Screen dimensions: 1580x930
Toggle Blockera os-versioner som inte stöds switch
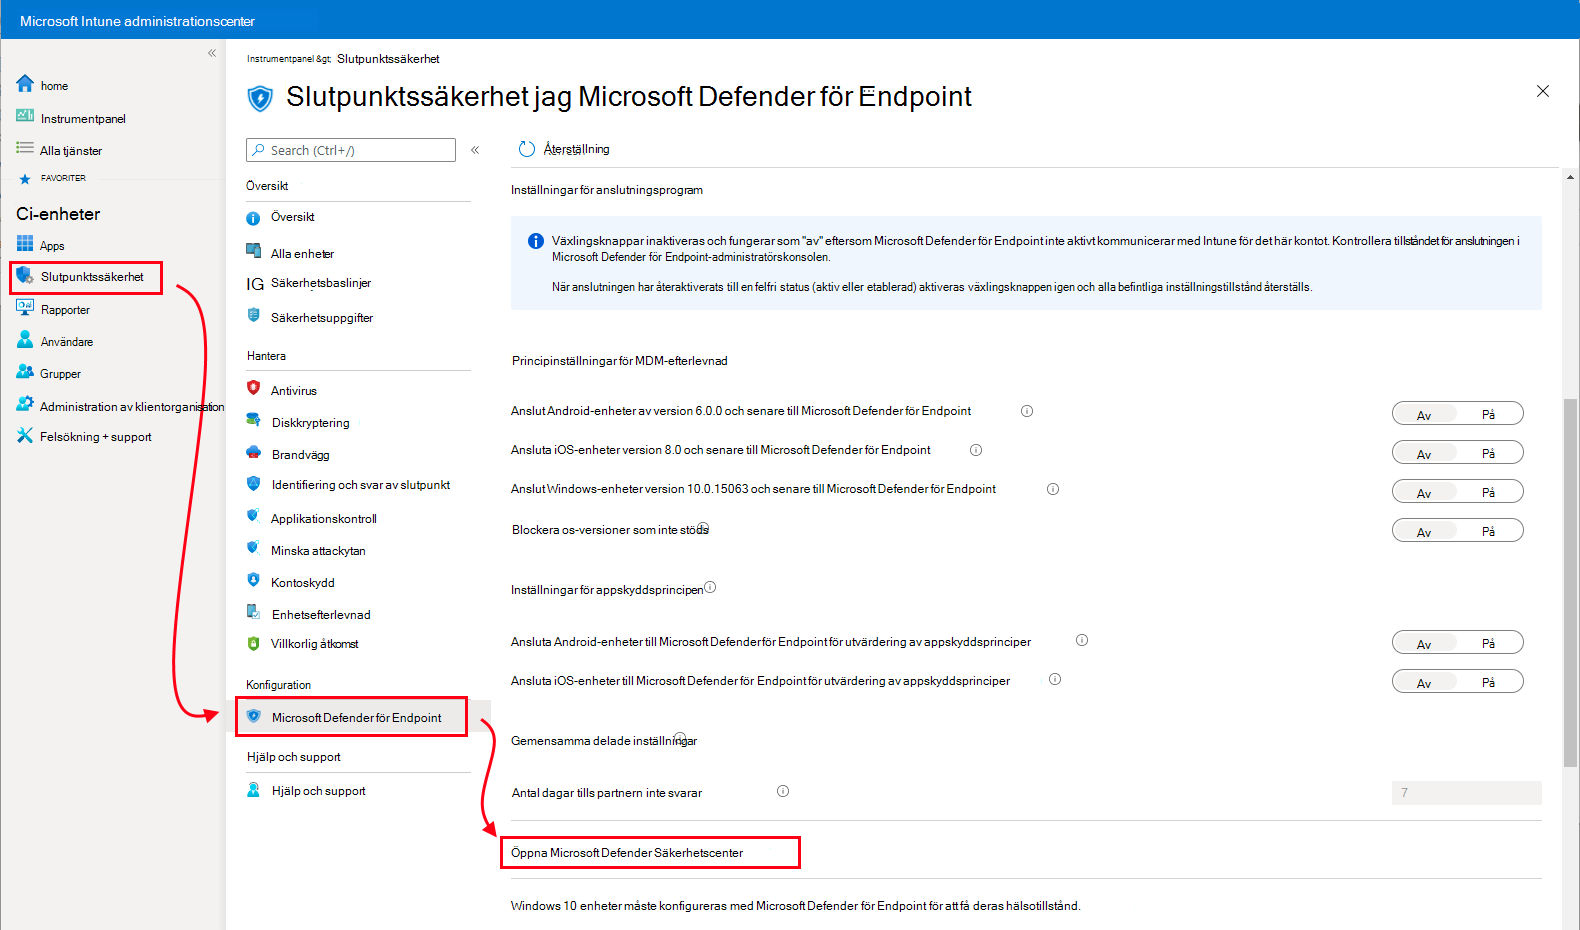point(1457,530)
